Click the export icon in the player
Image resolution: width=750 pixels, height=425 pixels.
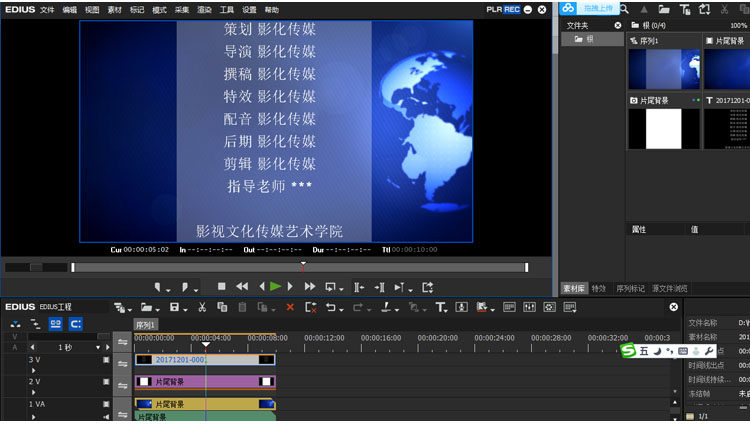pyautogui.click(x=427, y=287)
